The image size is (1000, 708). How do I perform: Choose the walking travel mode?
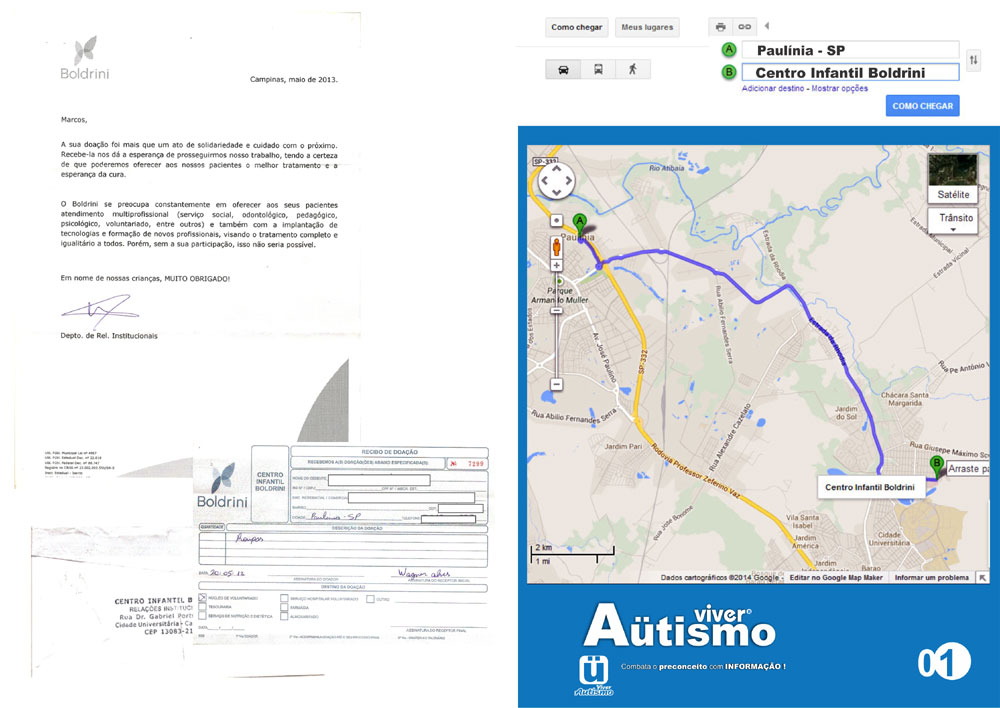[632, 70]
